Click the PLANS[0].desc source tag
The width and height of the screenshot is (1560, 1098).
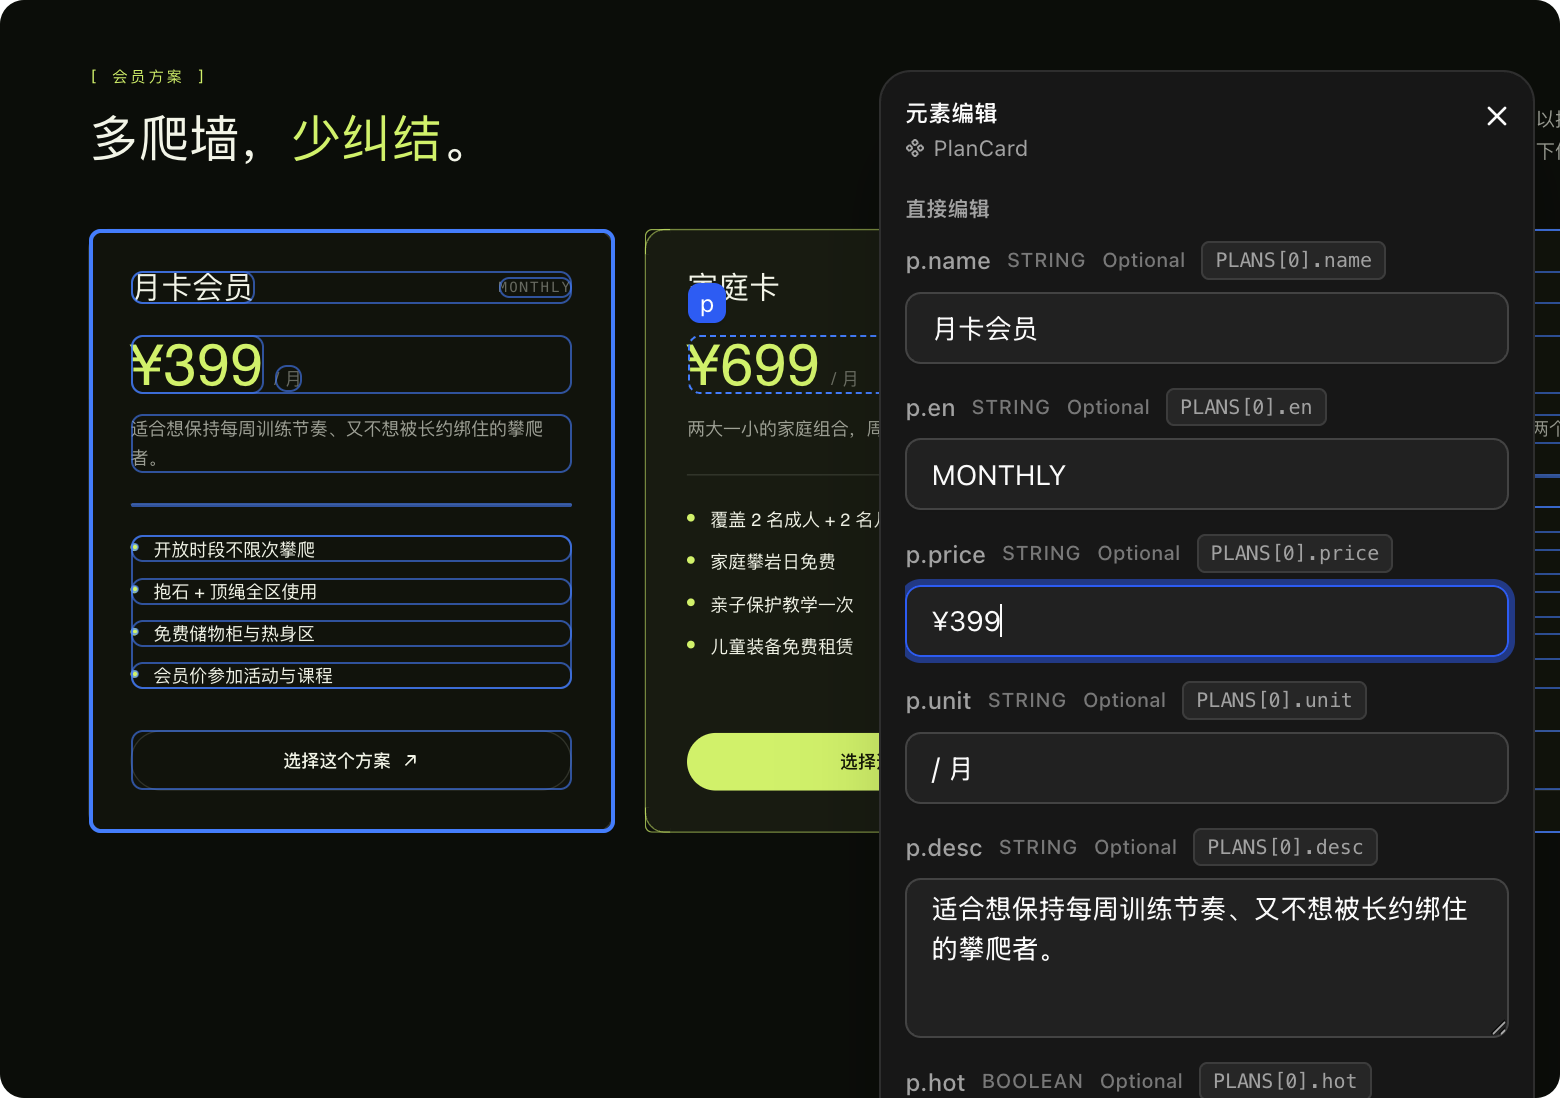(x=1285, y=847)
